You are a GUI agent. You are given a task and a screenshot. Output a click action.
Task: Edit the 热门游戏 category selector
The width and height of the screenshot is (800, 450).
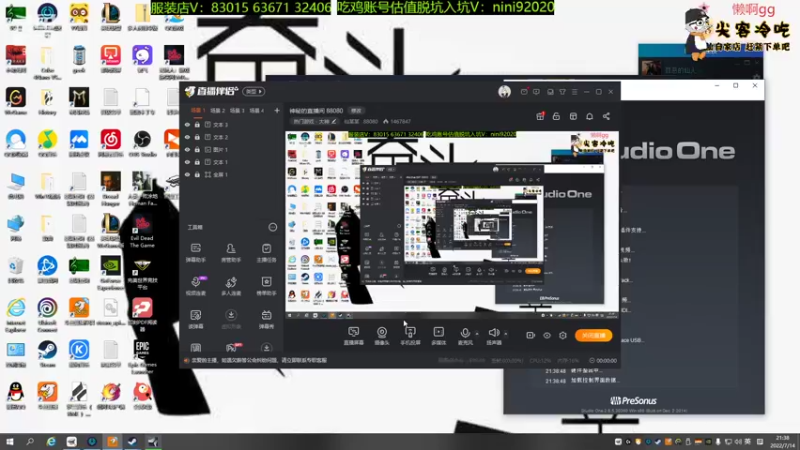[x=314, y=121]
